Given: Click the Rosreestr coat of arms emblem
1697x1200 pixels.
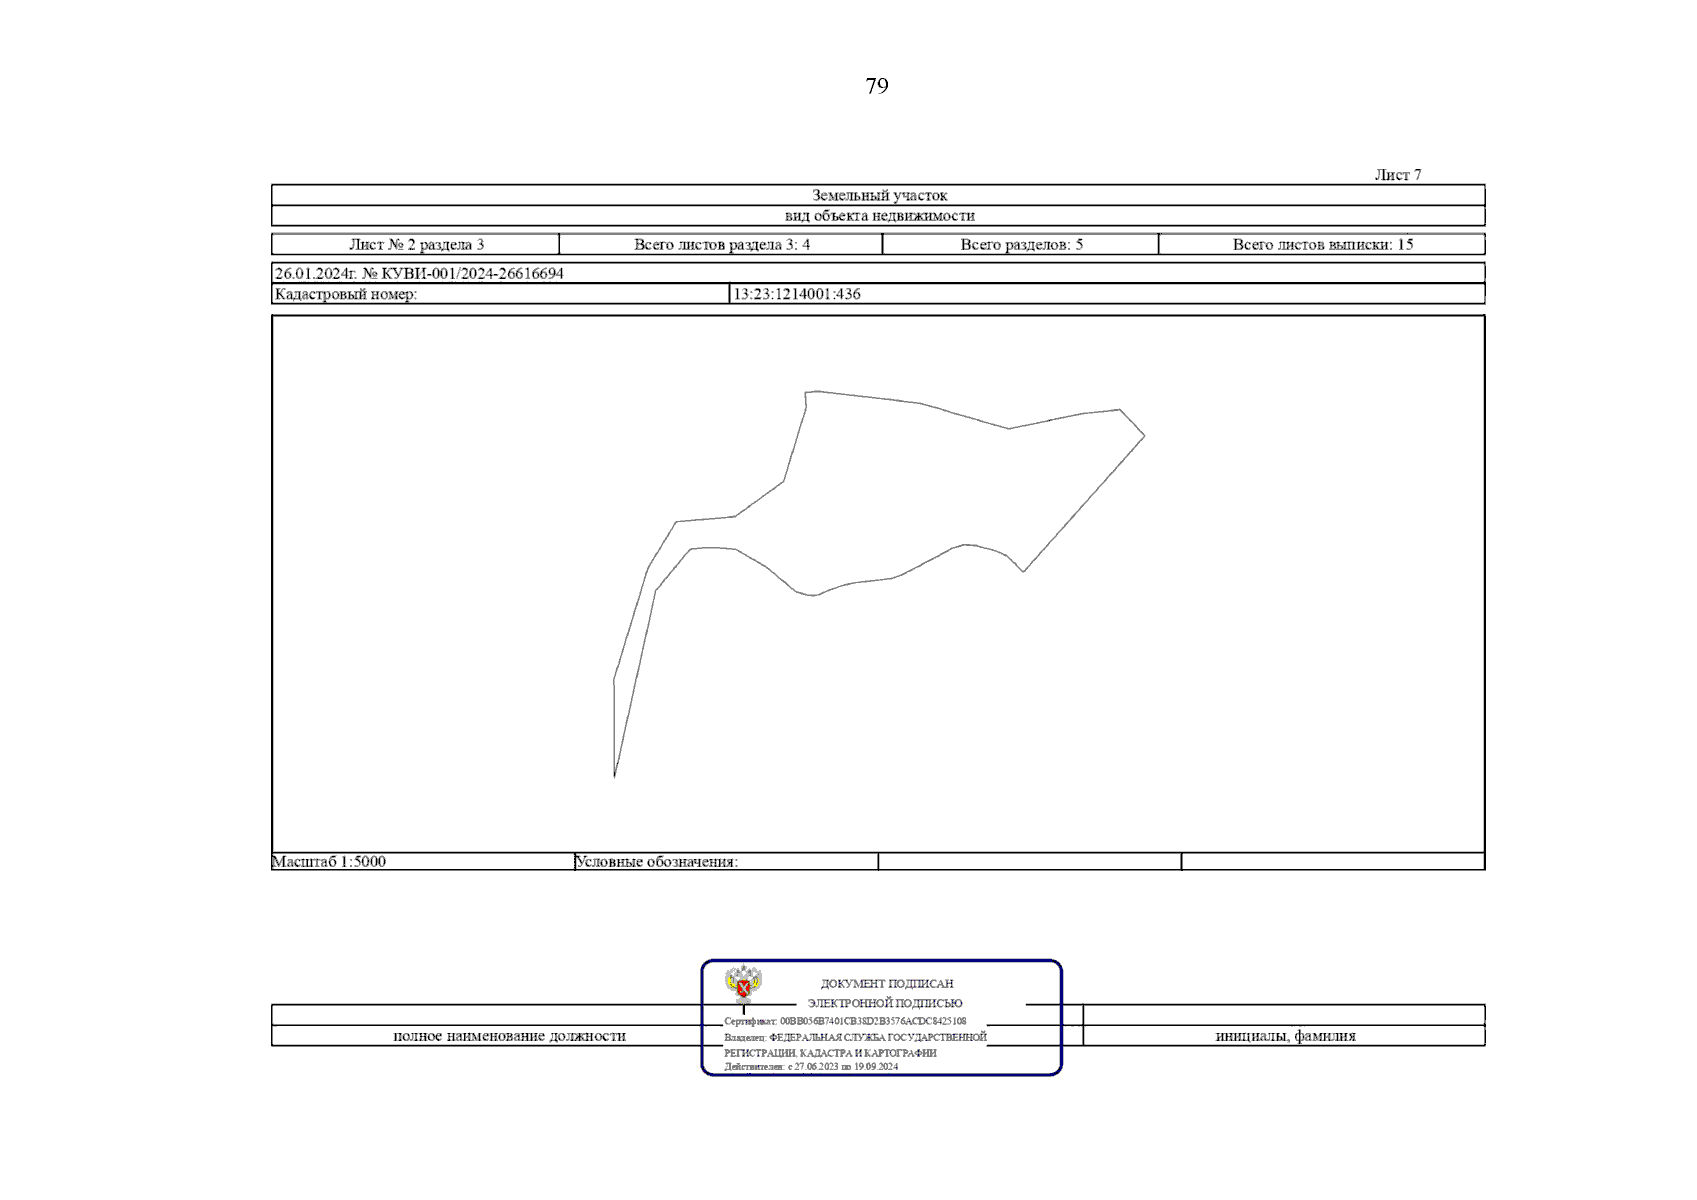Looking at the screenshot, I should click(742, 985).
